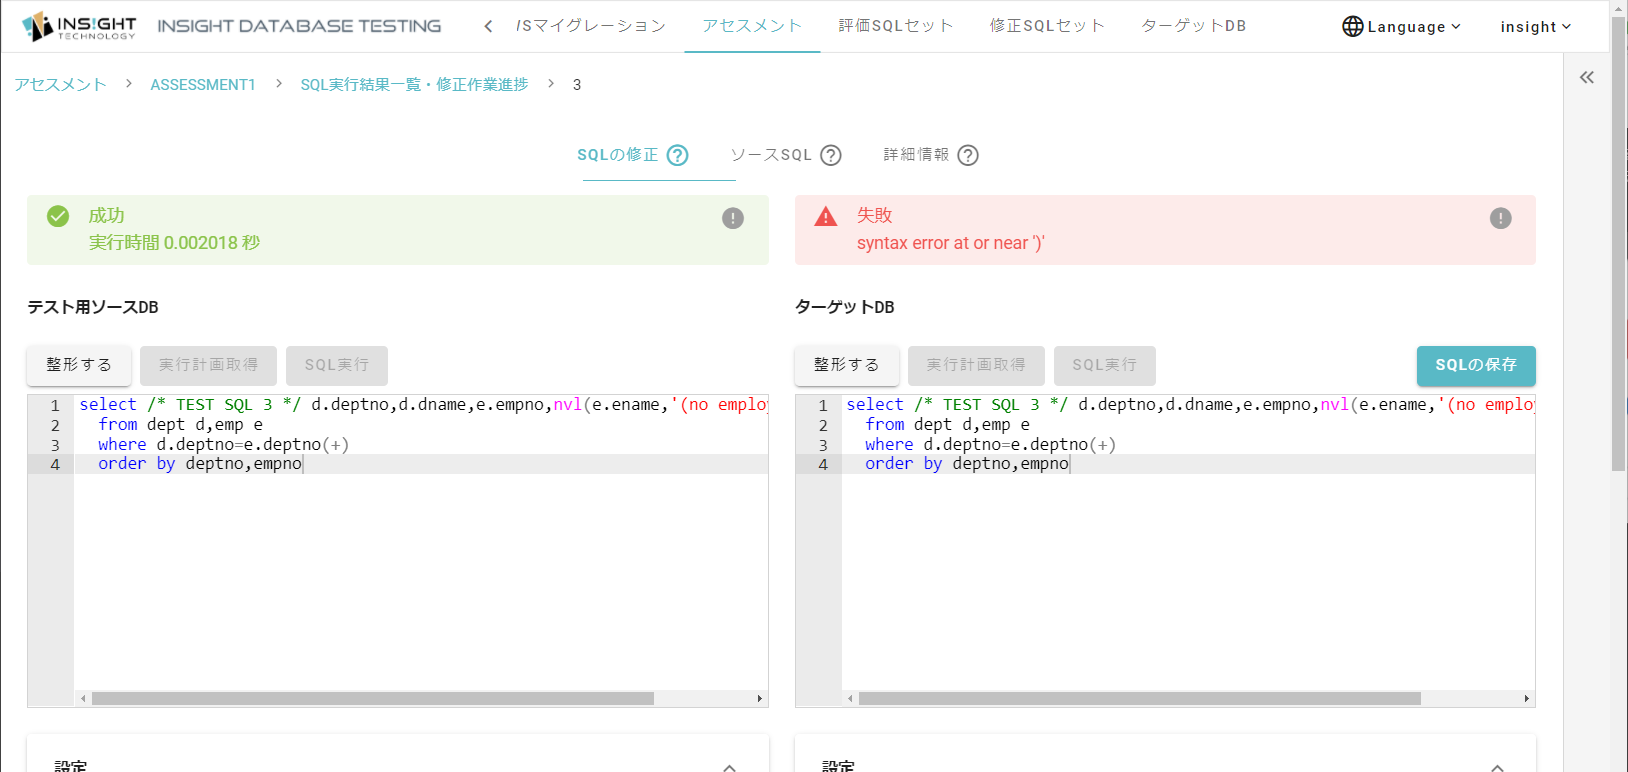Click line number 2 in target editor
This screenshot has width=1628, height=772.
[x=823, y=425]
